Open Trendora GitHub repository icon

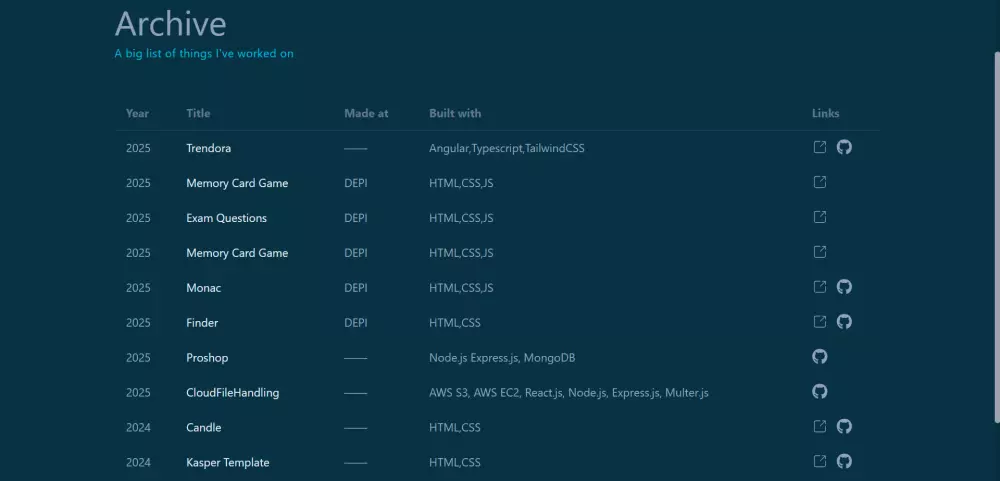[844, 147]
